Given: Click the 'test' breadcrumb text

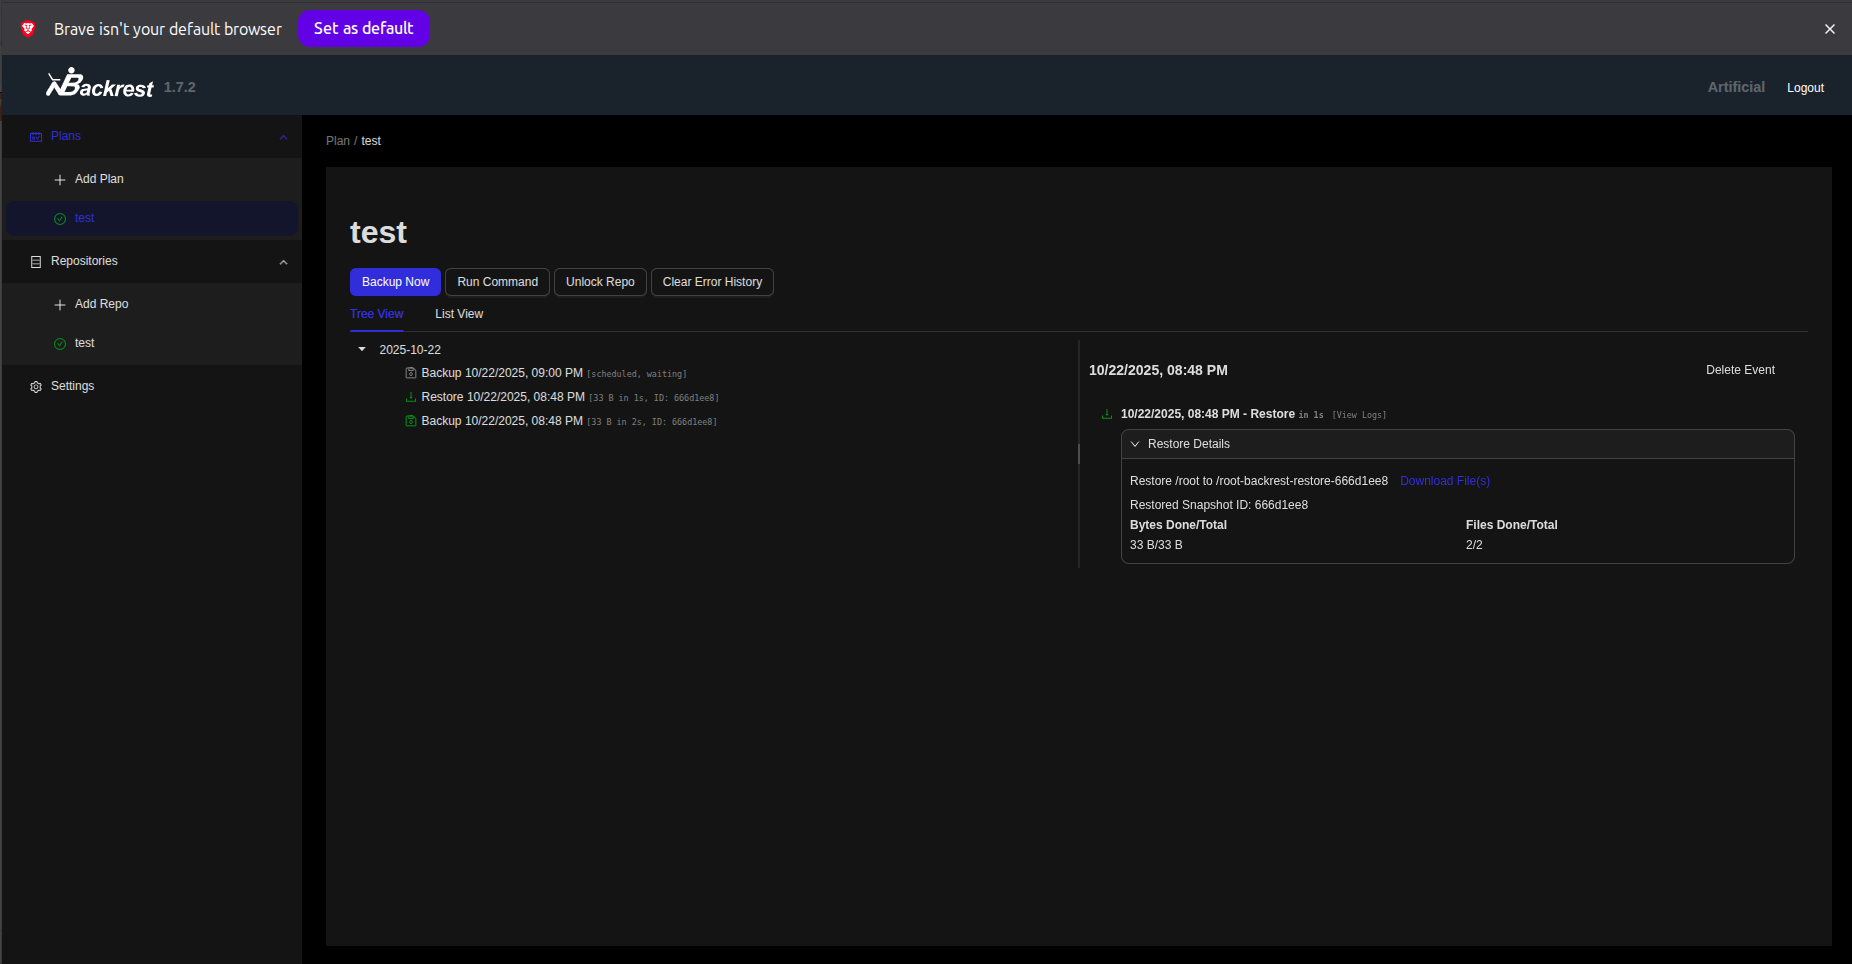Looking at the screenshot, I should tap(371, 141).
